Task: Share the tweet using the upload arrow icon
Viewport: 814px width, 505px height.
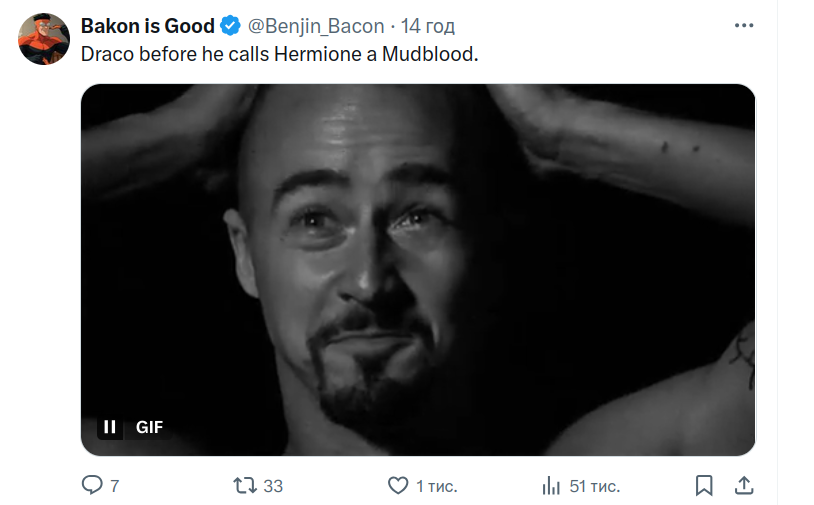Action: pos(743,485)
